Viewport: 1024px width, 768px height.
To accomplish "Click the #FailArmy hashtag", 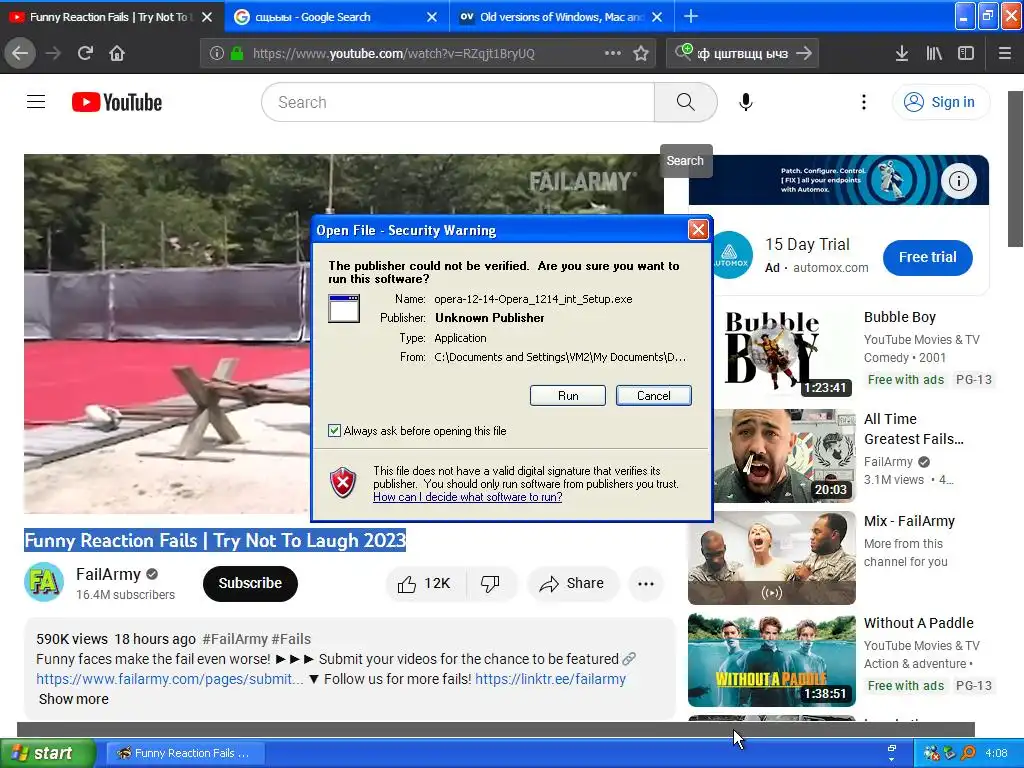I will click(235, 639).
